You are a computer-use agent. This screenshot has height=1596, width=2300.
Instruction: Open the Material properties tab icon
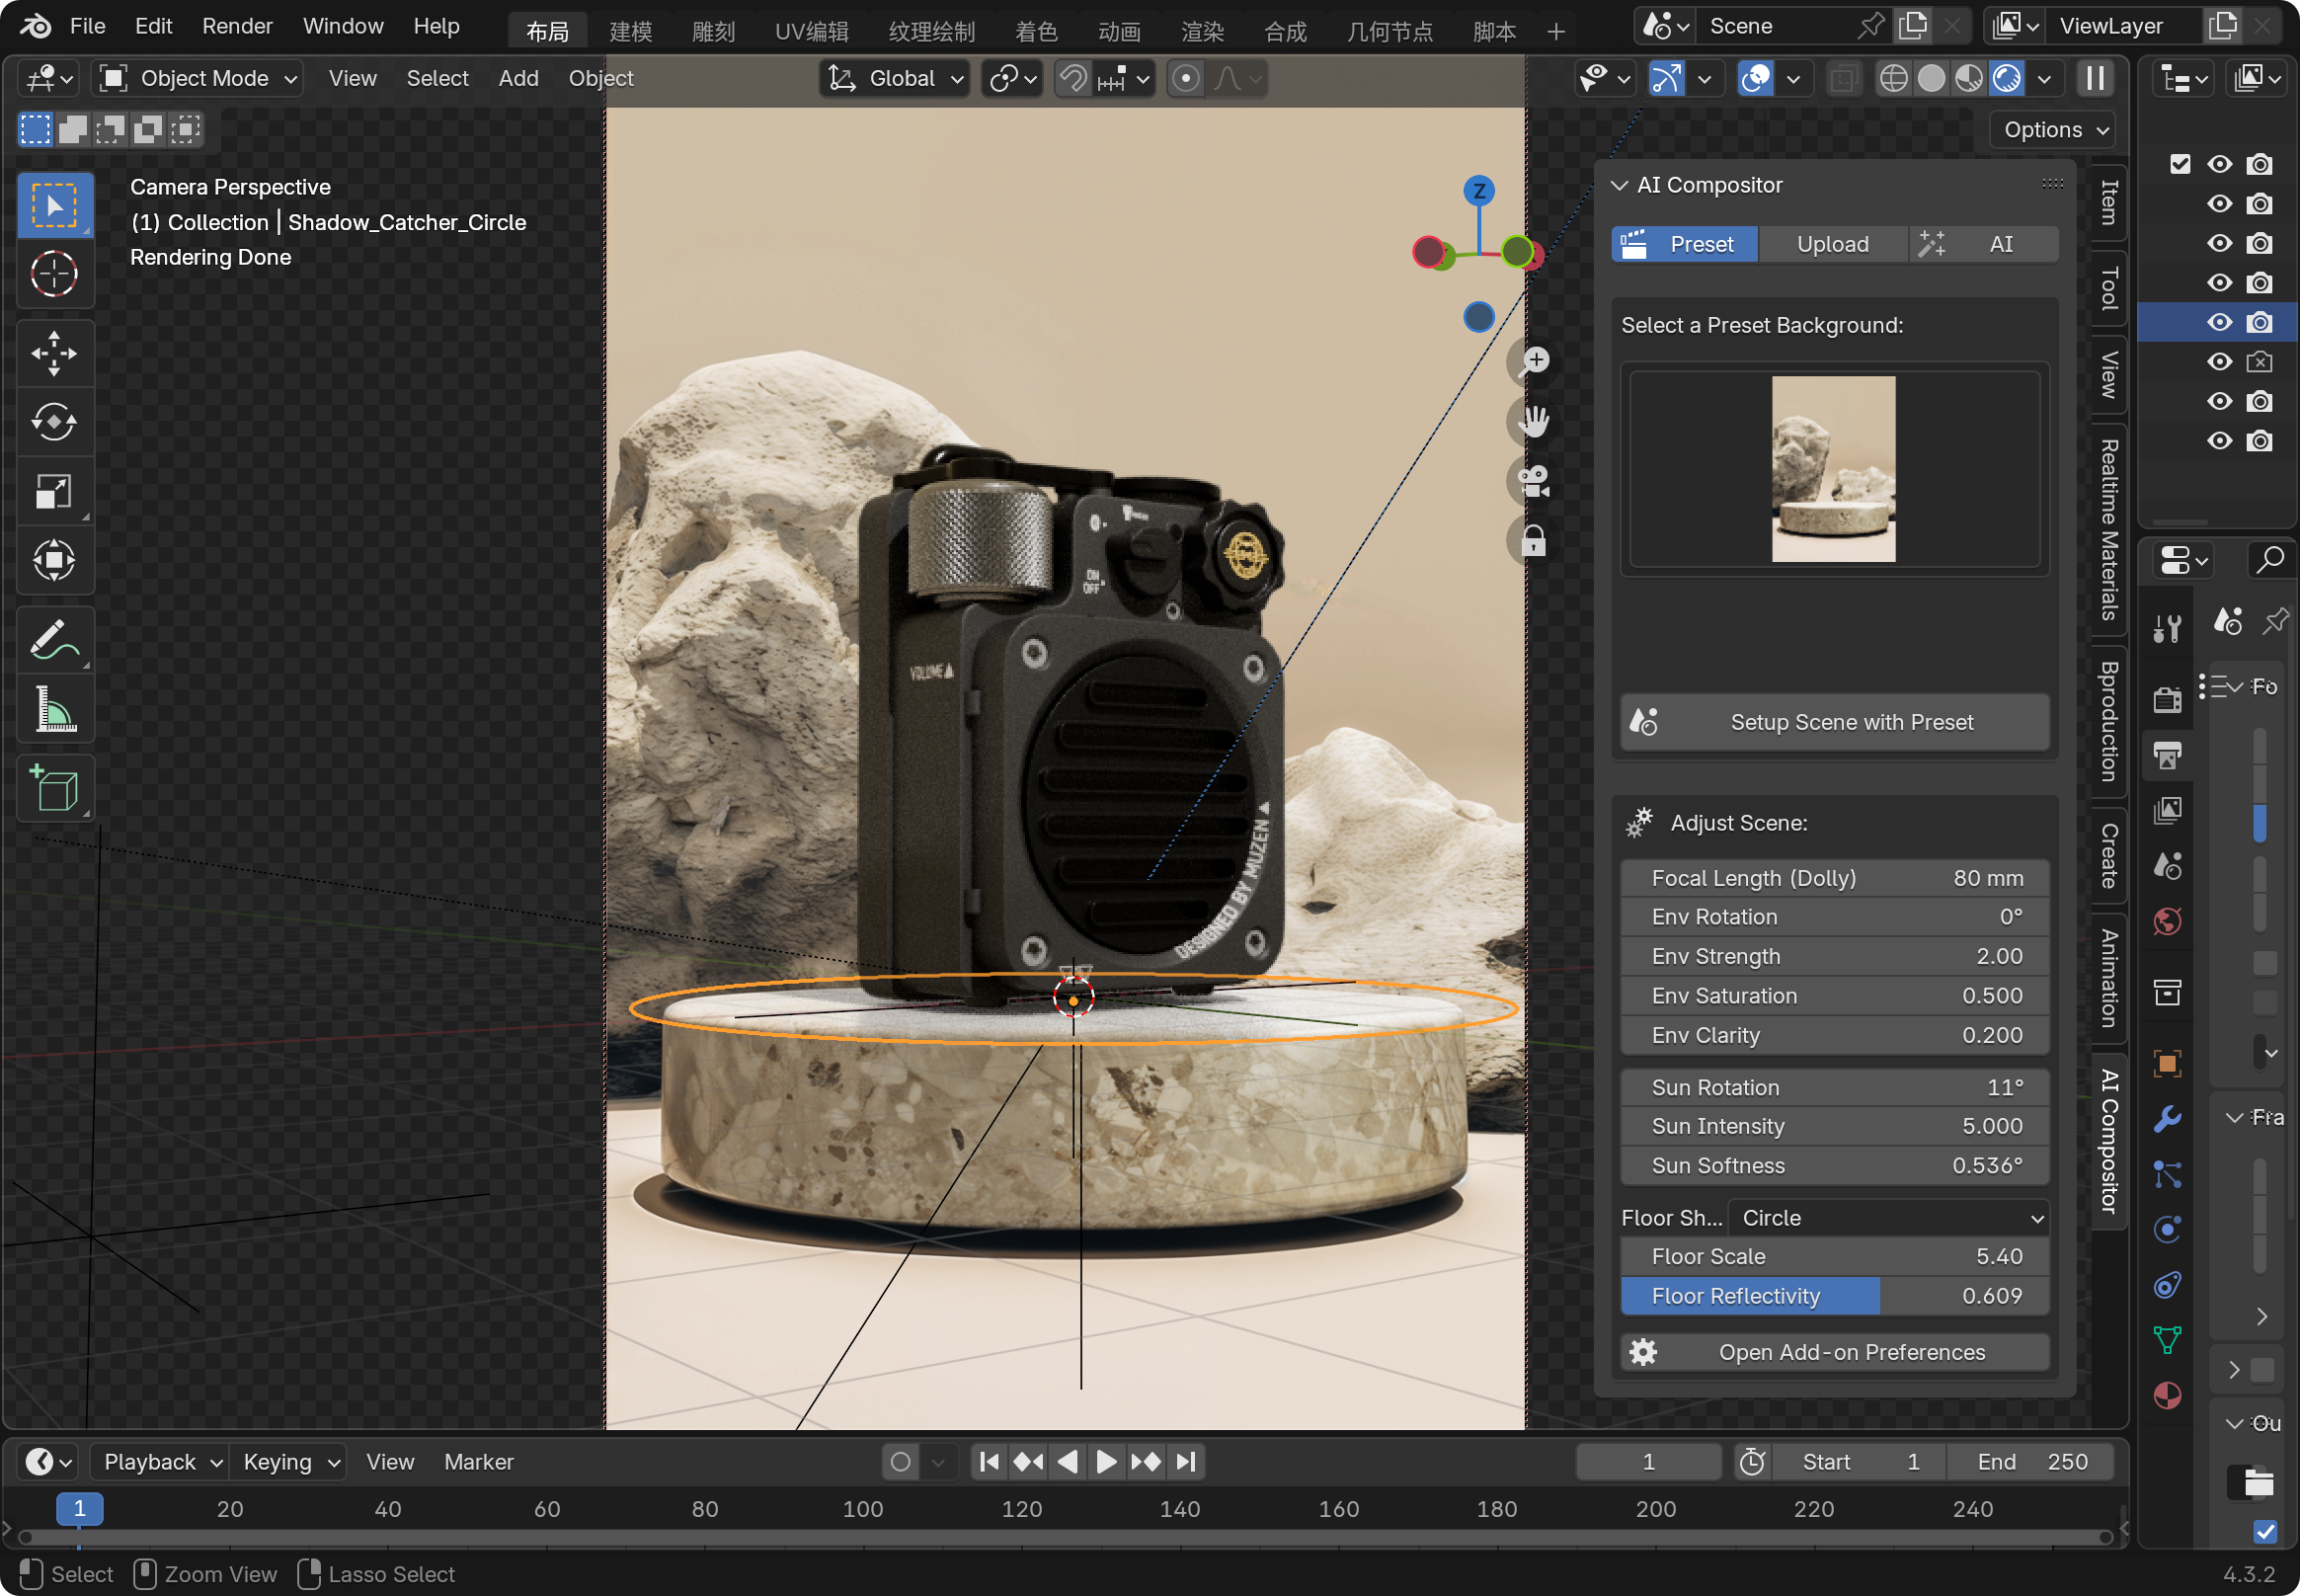point(2167,1395)
